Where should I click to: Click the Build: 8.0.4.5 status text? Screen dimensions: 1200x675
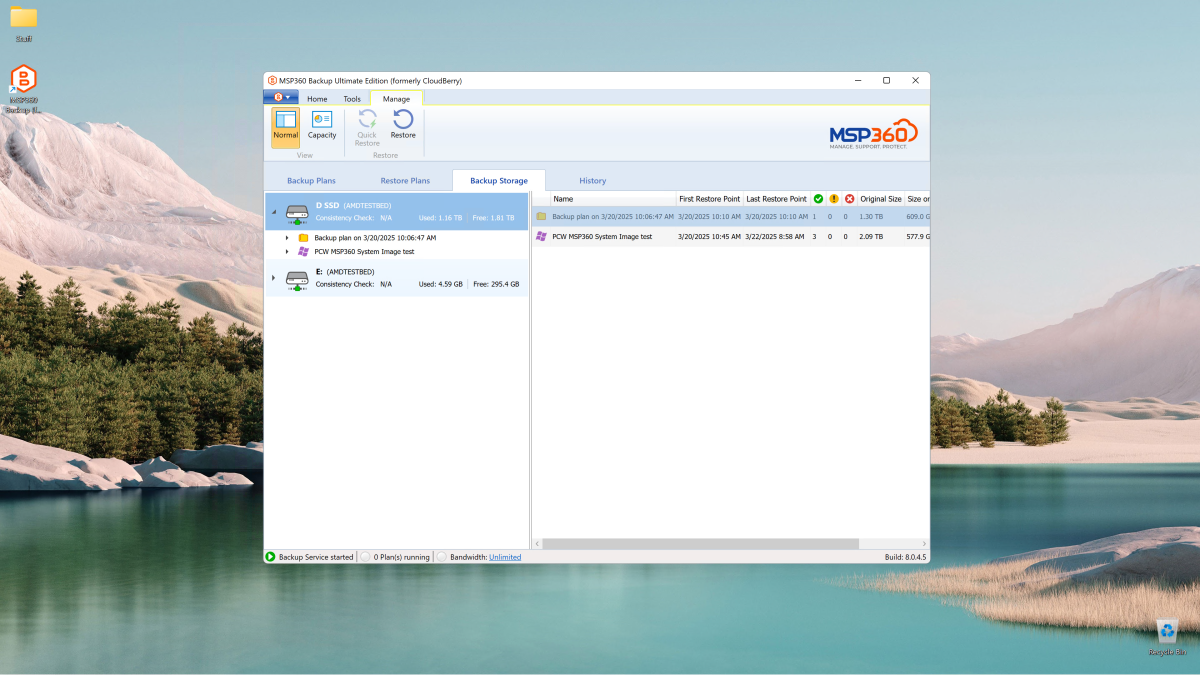pyautogui.click(x=906, y=557)
